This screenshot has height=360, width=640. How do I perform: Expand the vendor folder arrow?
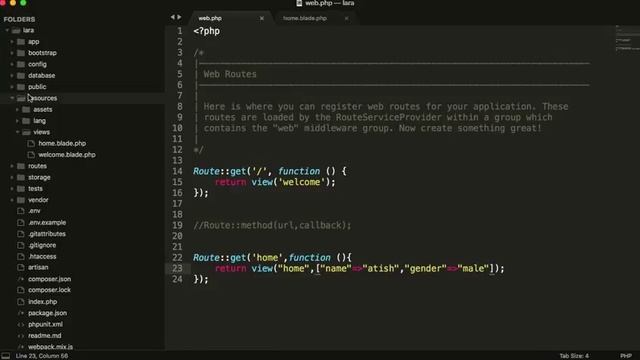12,200
